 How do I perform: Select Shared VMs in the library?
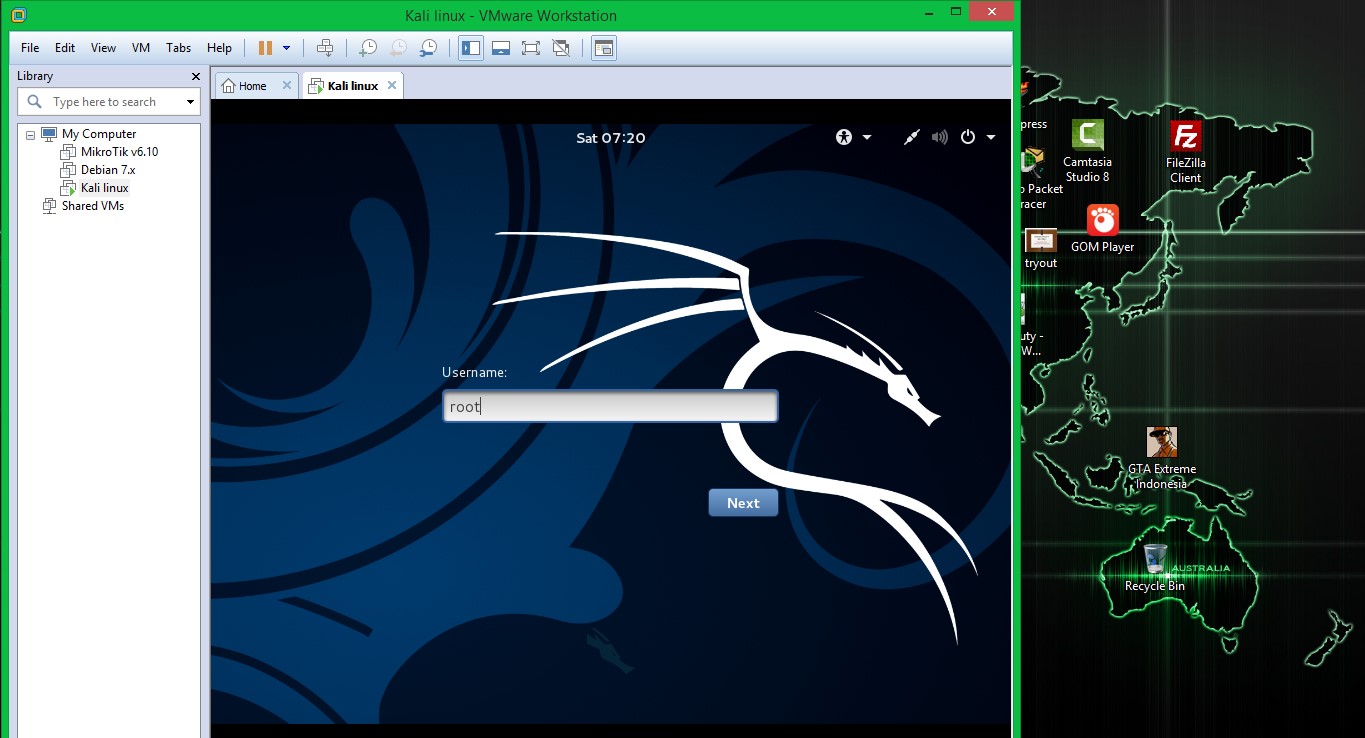[x=93, y=206]
